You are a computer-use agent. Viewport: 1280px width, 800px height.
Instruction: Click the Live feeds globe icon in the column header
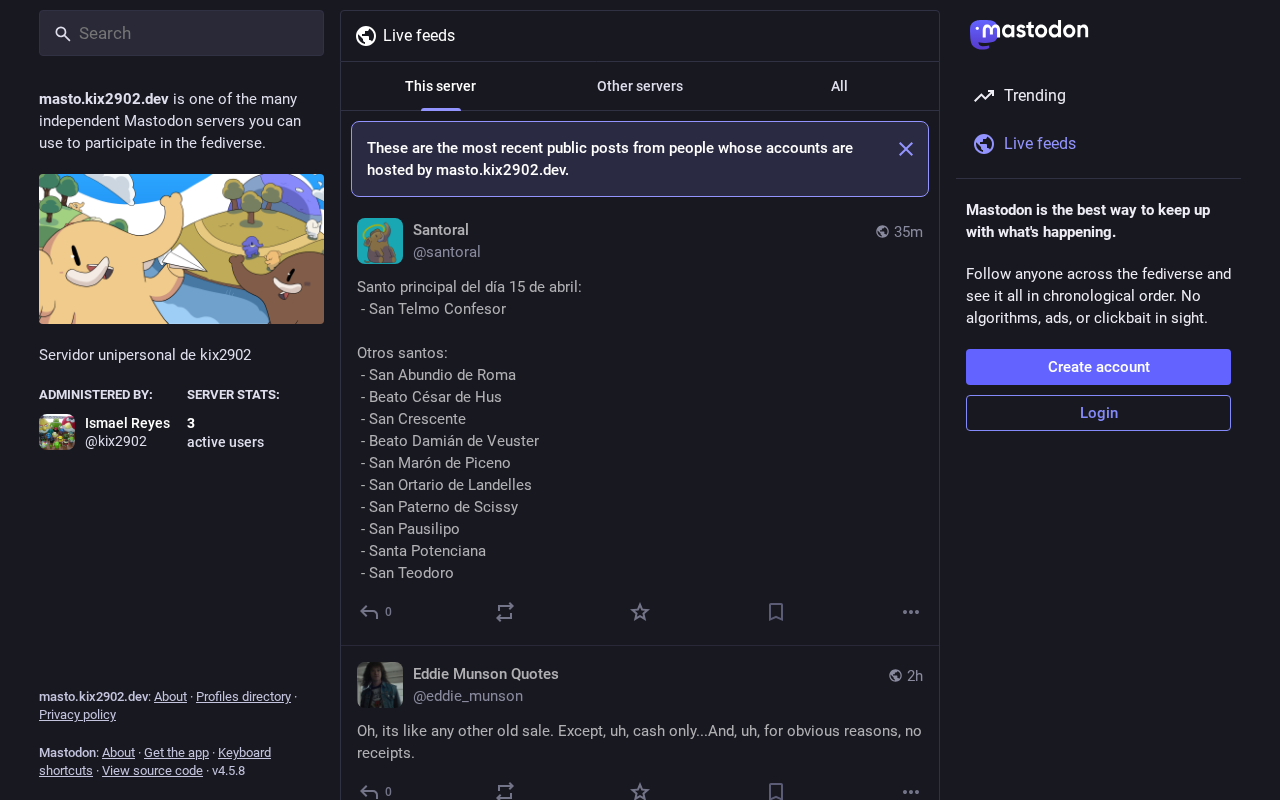pyautogui.click(x=366, y=36)
